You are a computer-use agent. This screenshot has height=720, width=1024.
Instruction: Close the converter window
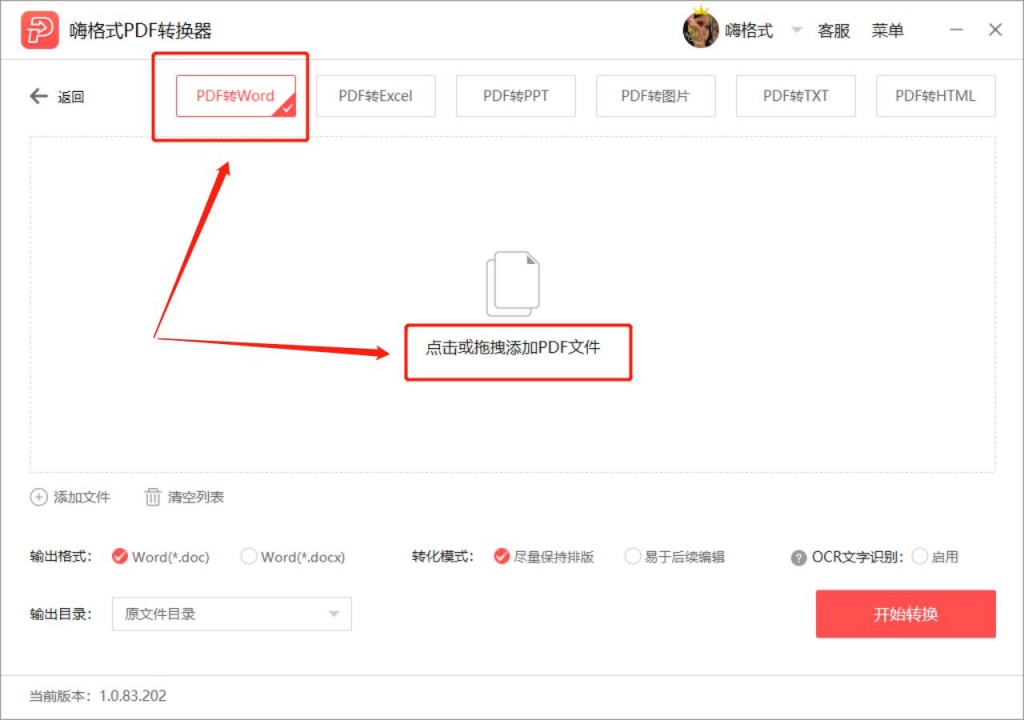click(x=995, y=30)
